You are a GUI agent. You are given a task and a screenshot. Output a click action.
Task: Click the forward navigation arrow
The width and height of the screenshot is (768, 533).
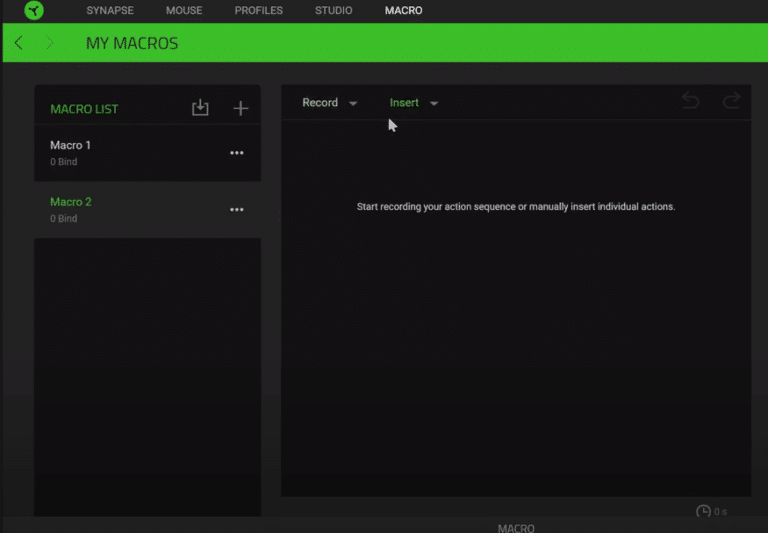[x=50, y=43]
